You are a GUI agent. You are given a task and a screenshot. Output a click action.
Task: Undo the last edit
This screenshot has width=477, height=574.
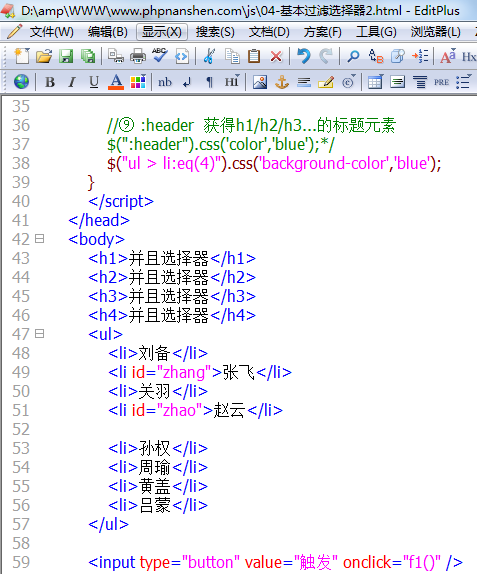point(303,56)
